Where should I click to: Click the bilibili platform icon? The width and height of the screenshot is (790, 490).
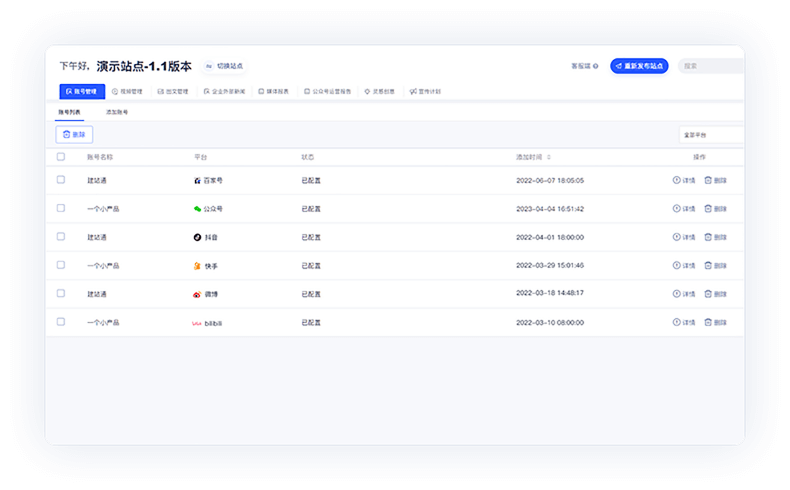point(196,323)
